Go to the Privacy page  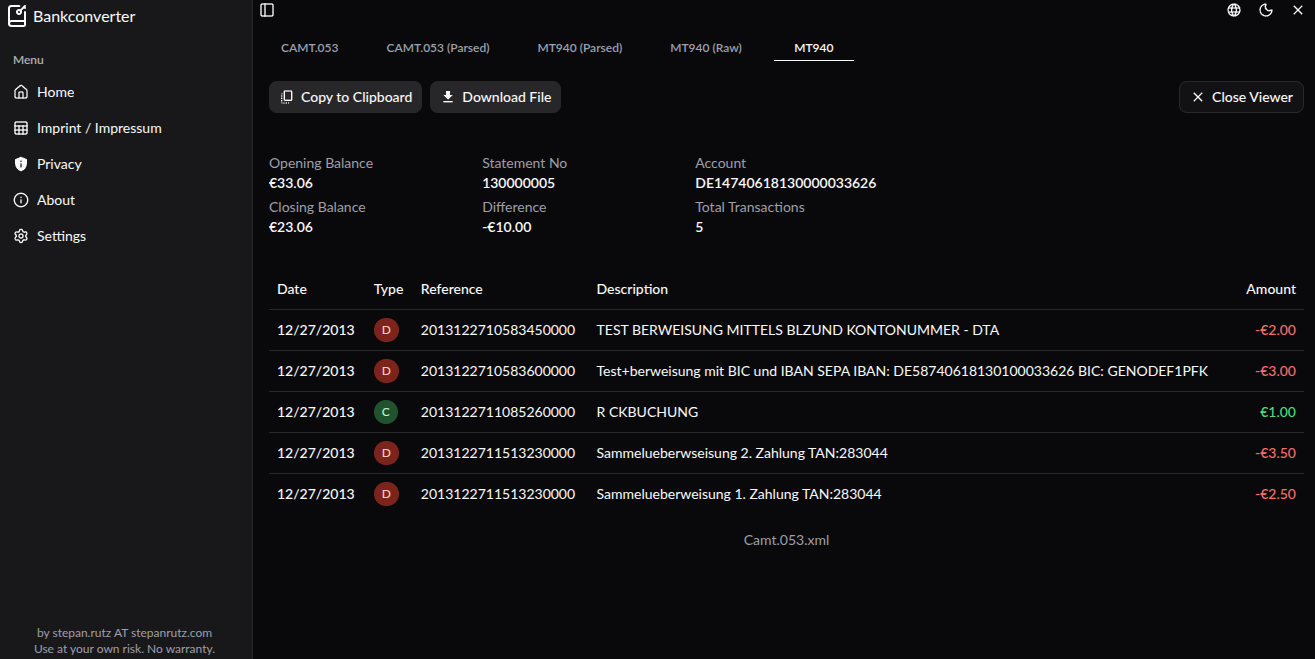59,164
